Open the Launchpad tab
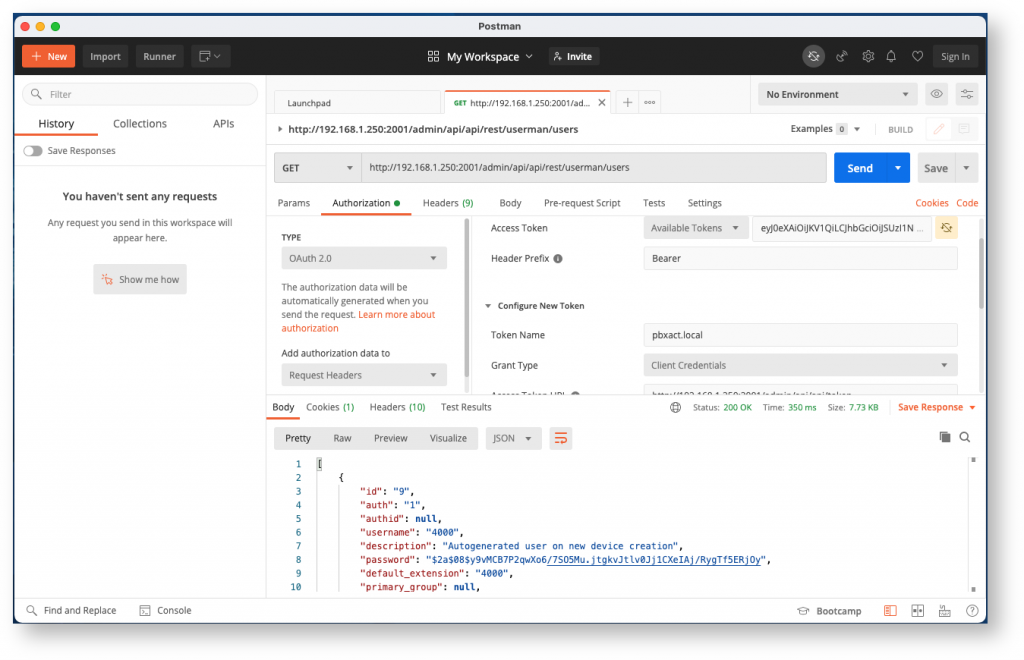Viewport: 1024px width, 660px height. (357, 102)
